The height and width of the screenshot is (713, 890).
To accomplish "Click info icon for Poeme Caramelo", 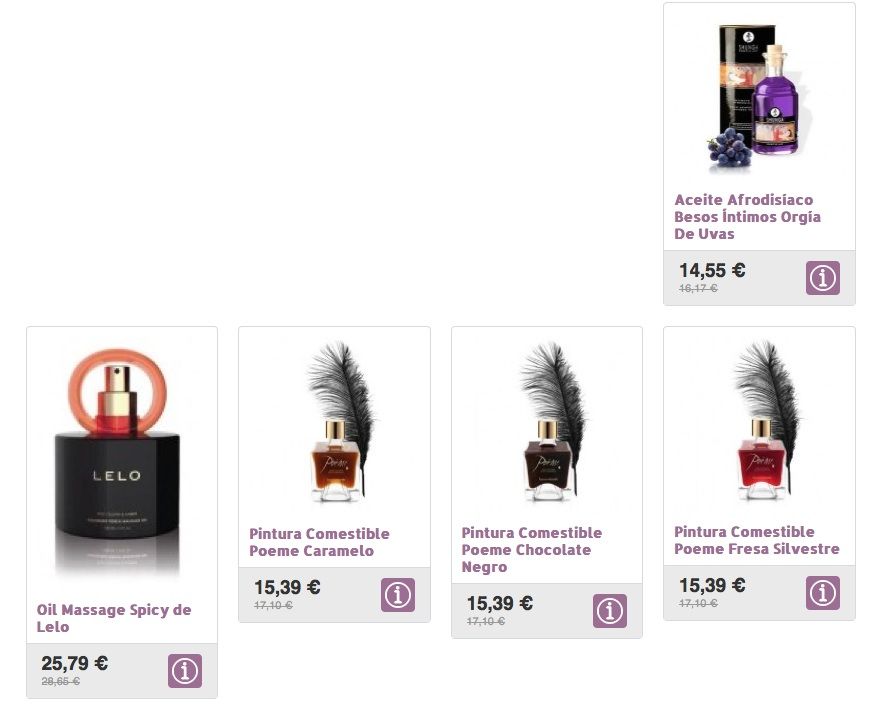I will [397, 594].
